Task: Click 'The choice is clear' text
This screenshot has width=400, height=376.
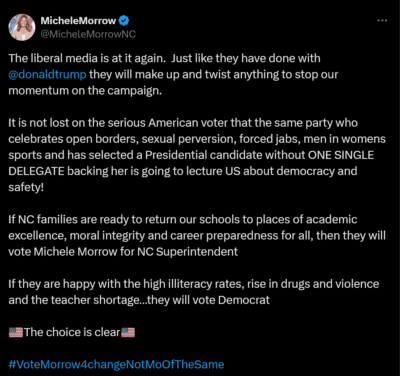Action: coord(72,332)
